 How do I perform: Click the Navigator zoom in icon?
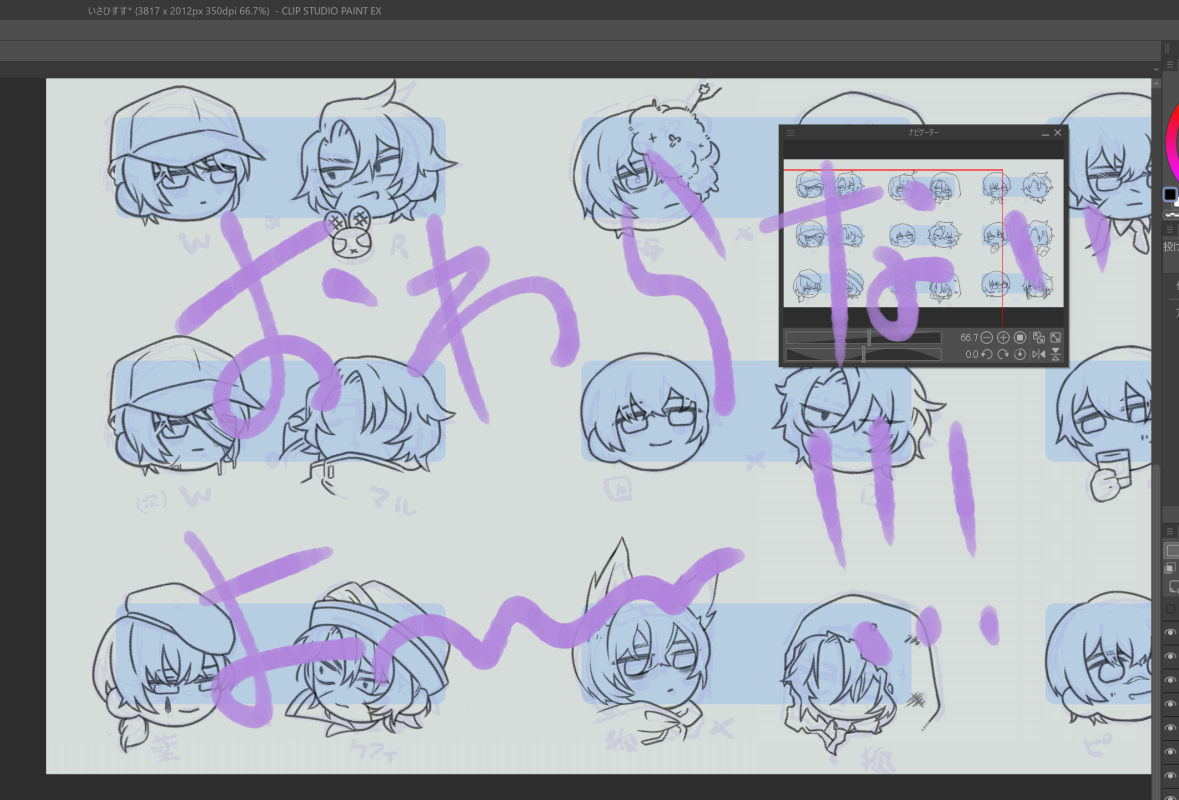[1003, 338]
